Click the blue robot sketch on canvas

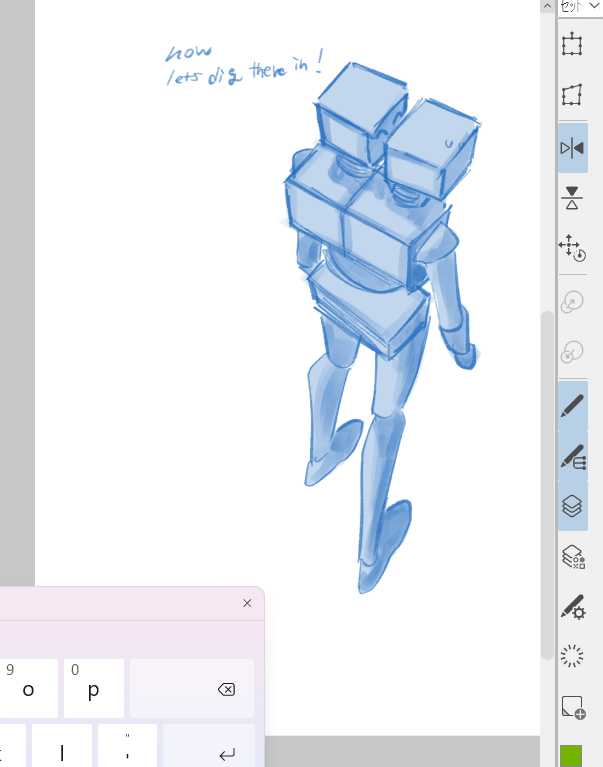(x=381, y=328)
